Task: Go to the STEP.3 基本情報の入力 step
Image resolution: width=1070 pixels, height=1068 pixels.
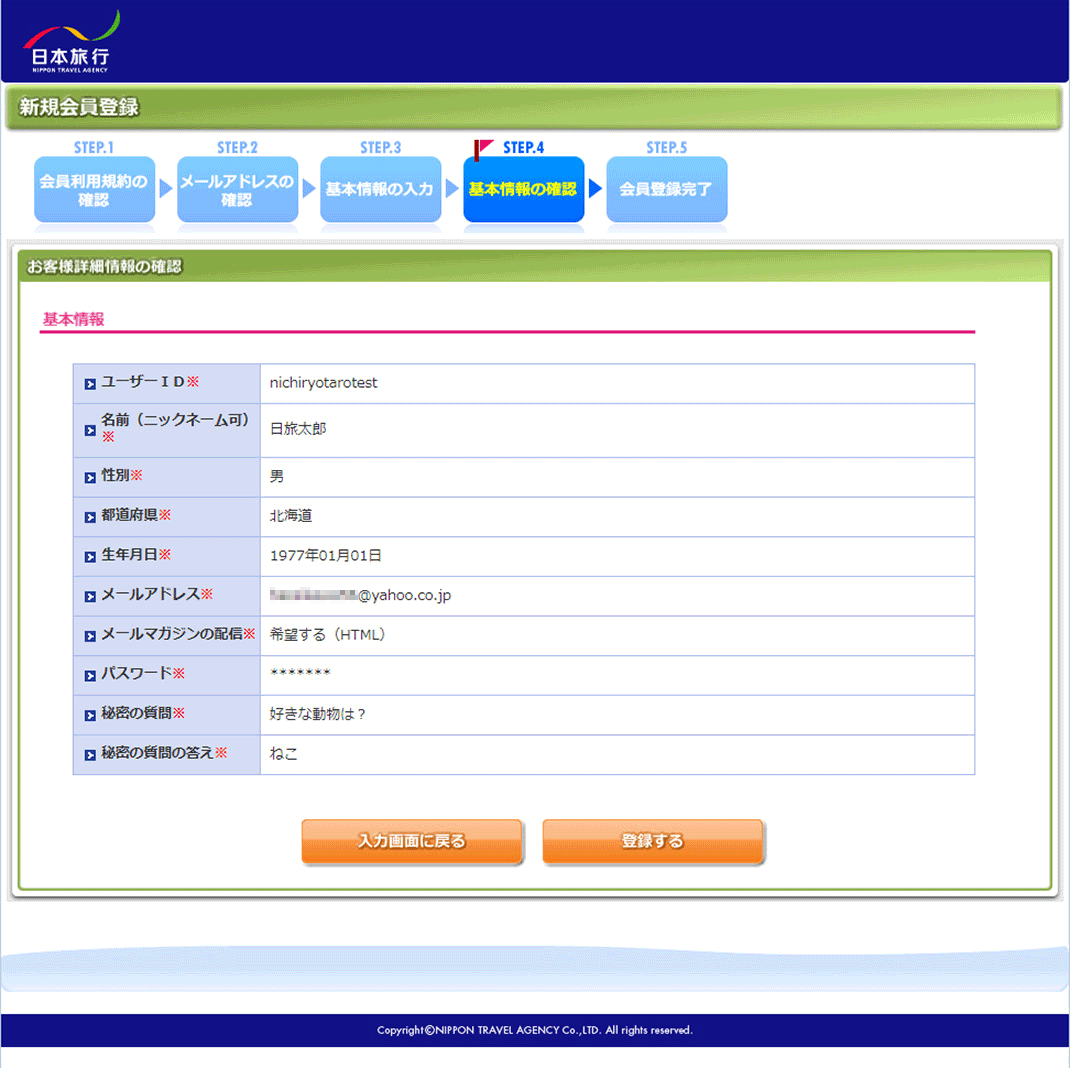Action: [380, 189]
